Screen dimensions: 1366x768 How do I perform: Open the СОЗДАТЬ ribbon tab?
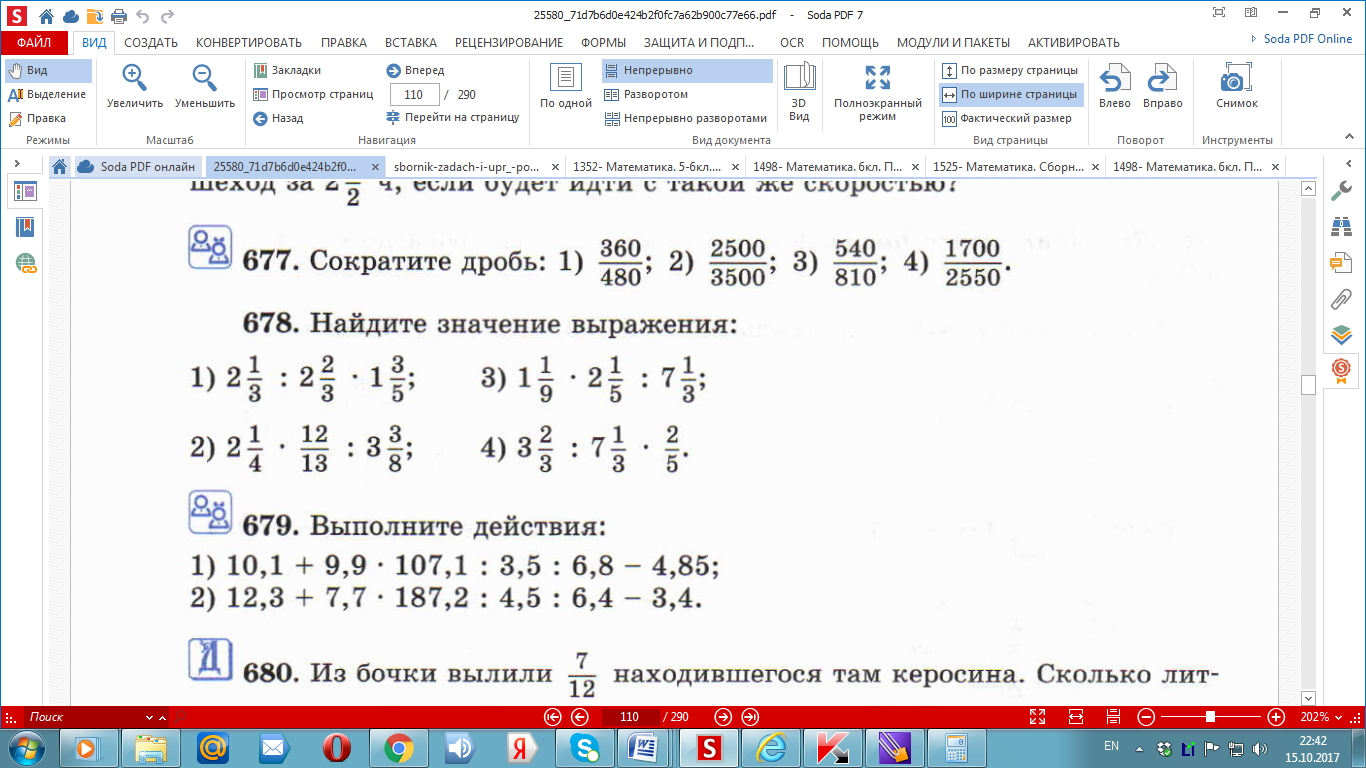(x=151, y=42)
